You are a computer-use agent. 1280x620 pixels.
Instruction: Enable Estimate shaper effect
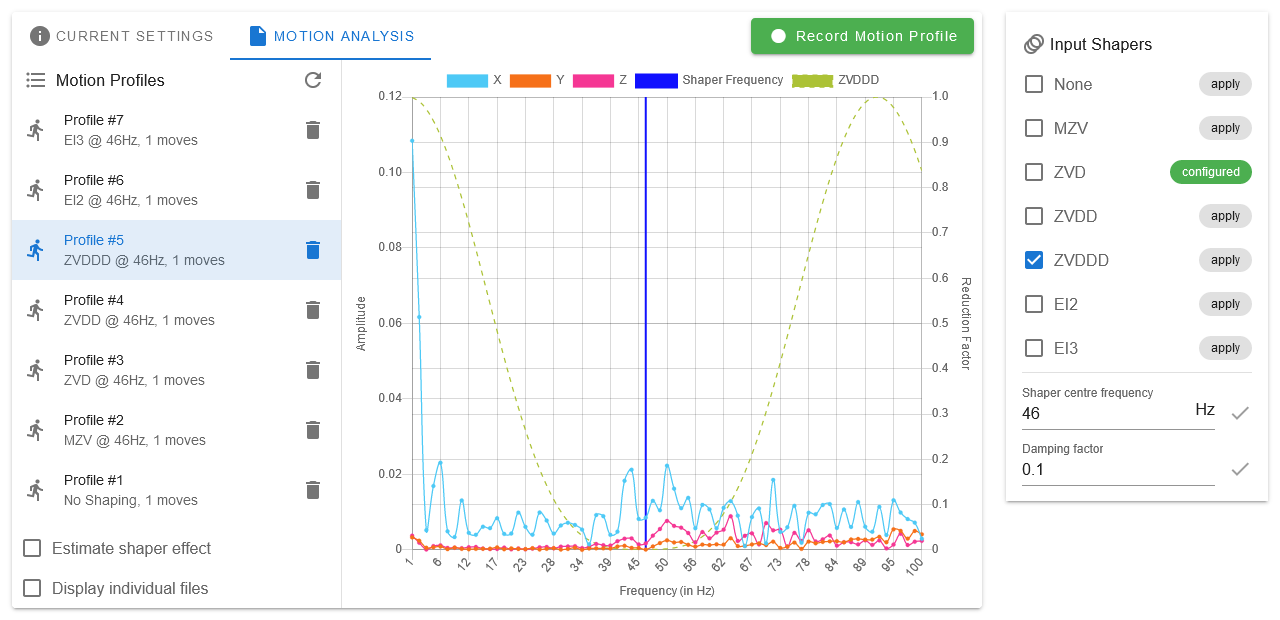point(32,548)
